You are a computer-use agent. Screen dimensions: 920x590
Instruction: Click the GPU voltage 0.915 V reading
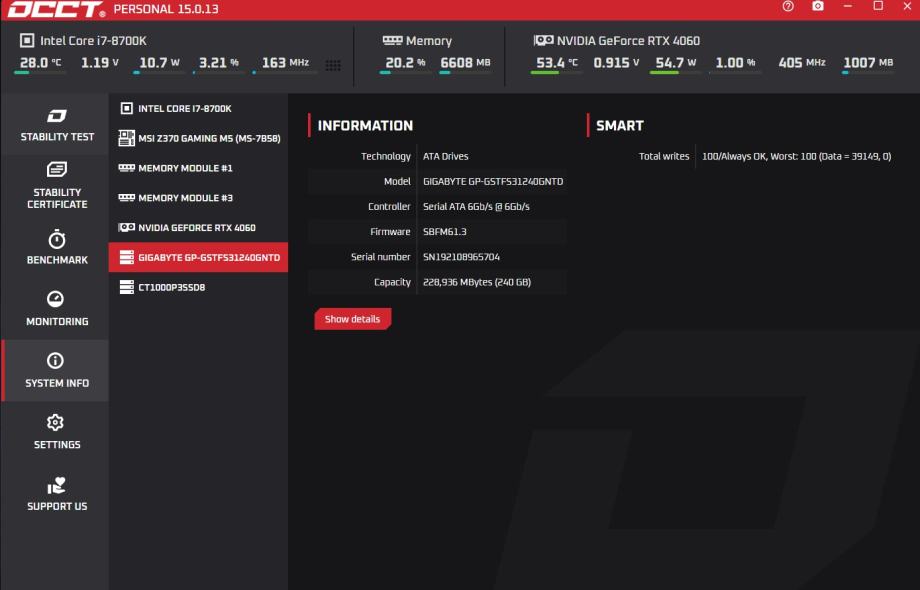coord(616,63)
